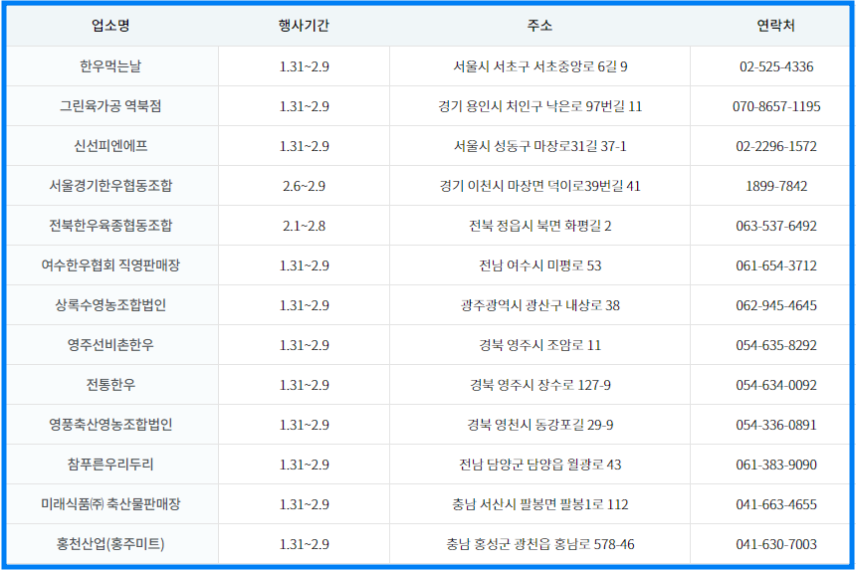857x570 pixels.
Task: Click the 행사기간 column header
Action: 304,26
